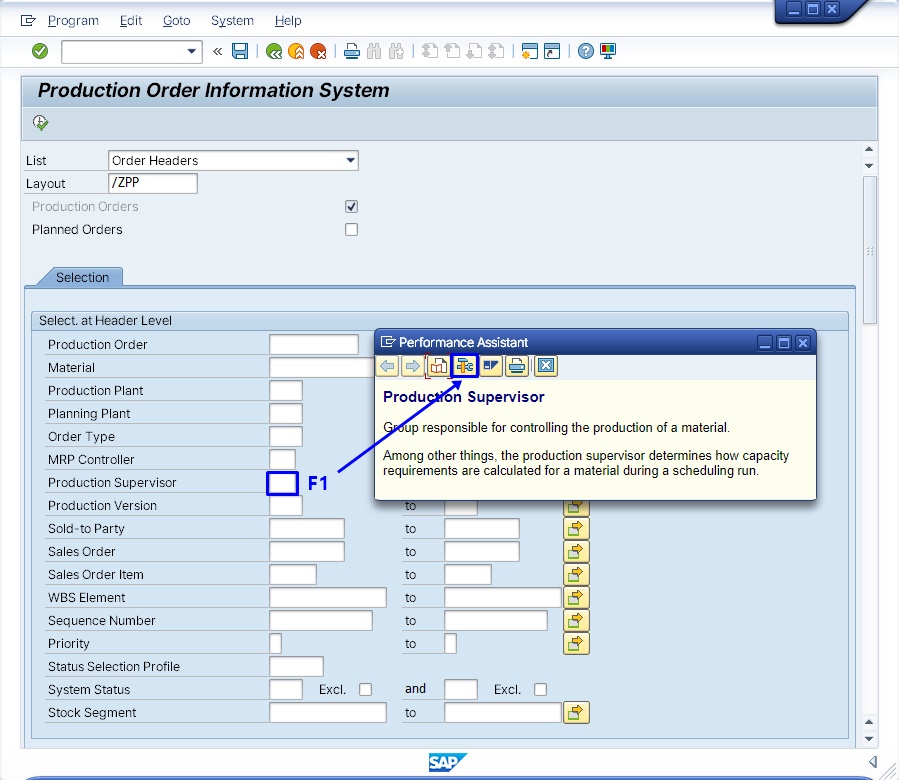Select the Selection tab
The image size is (899, 780).
click(82, 278)
